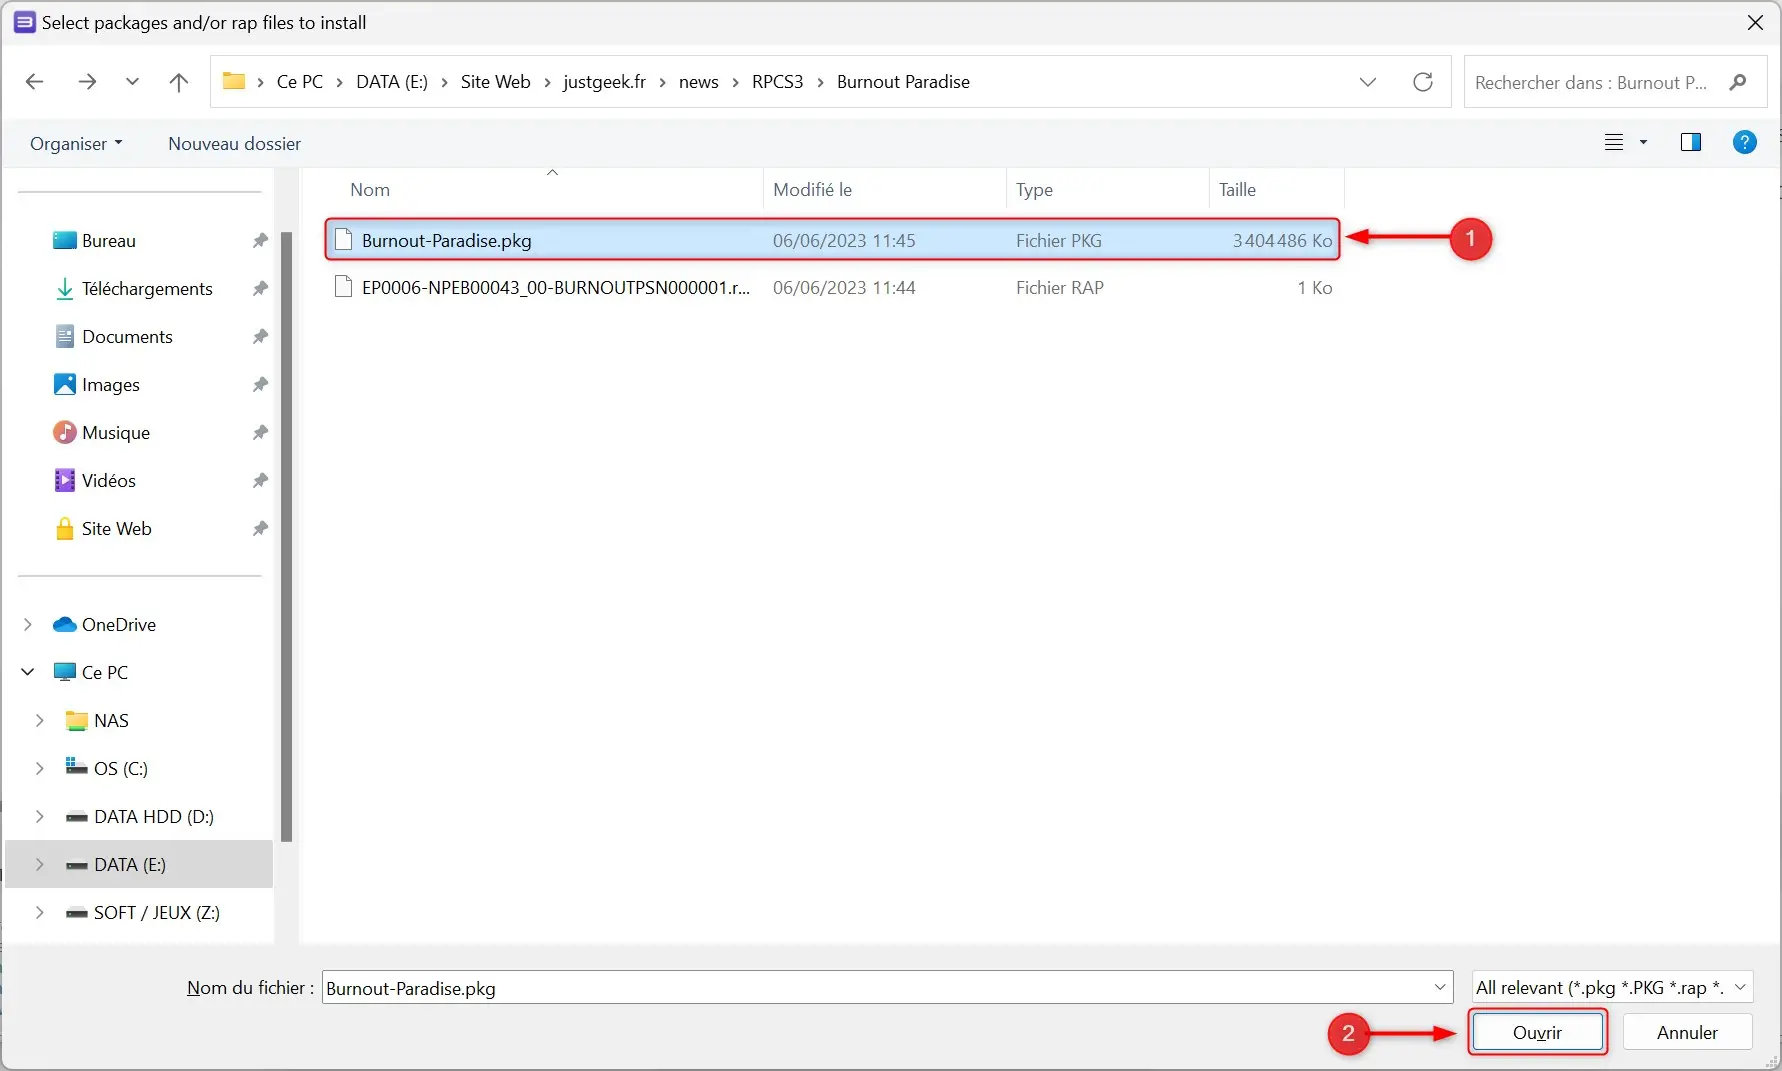Screen dimensions: 1782x1071
Task: Click the pin icon beside Site Web
Action: [260, 528]
